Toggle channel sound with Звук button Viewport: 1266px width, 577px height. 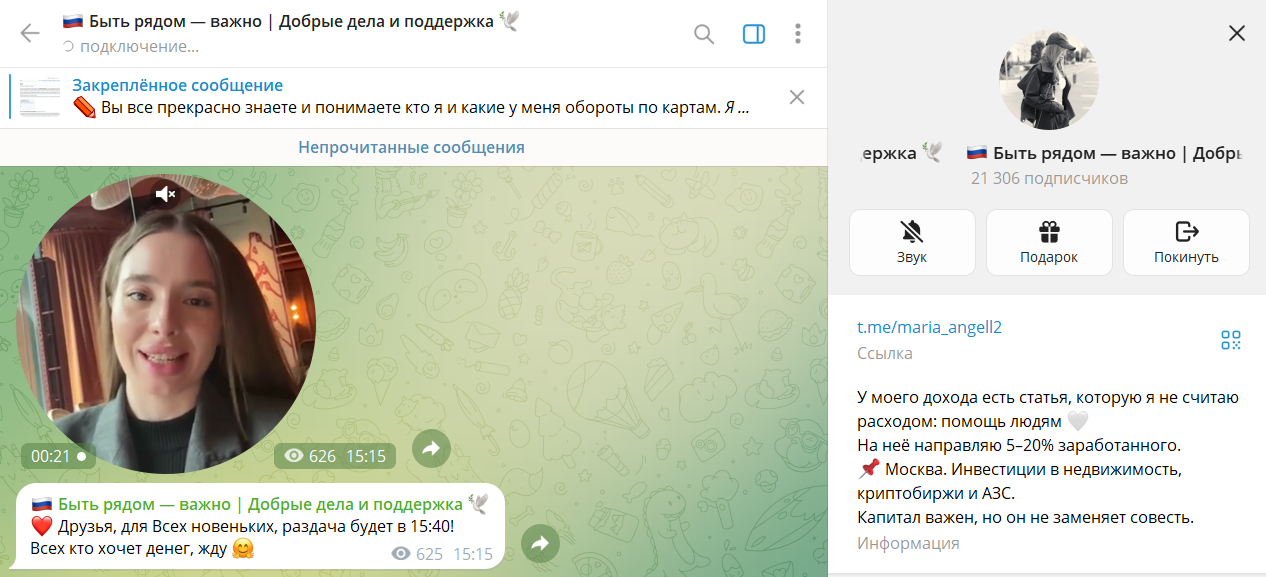pos(912,242)
